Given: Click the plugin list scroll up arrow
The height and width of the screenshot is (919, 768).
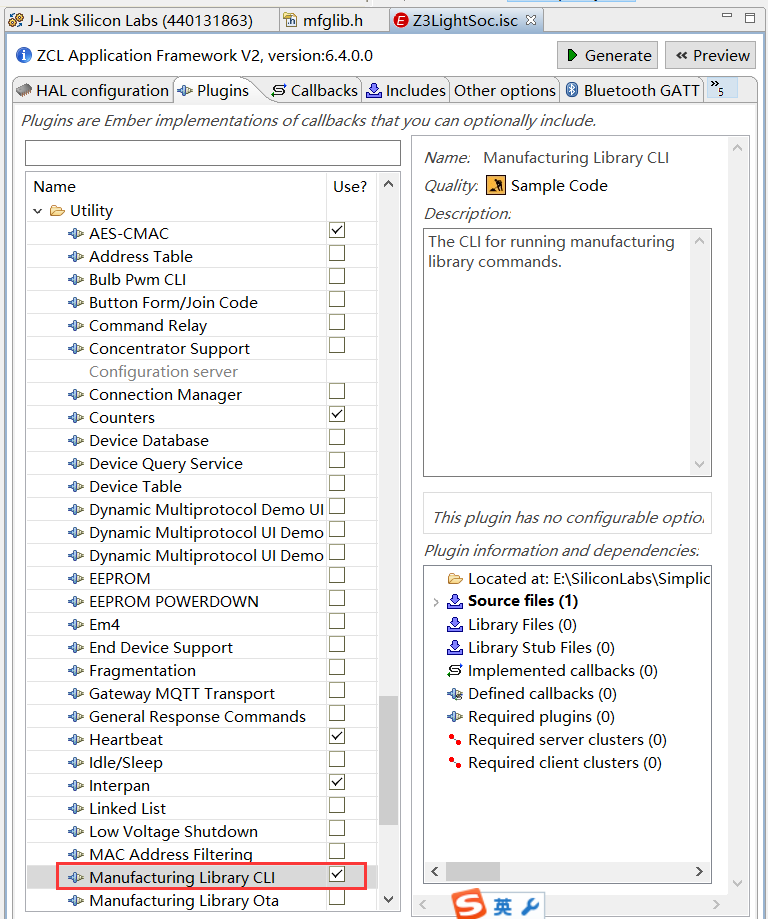Looking at the screenshot, I should [x=388, y=184].
